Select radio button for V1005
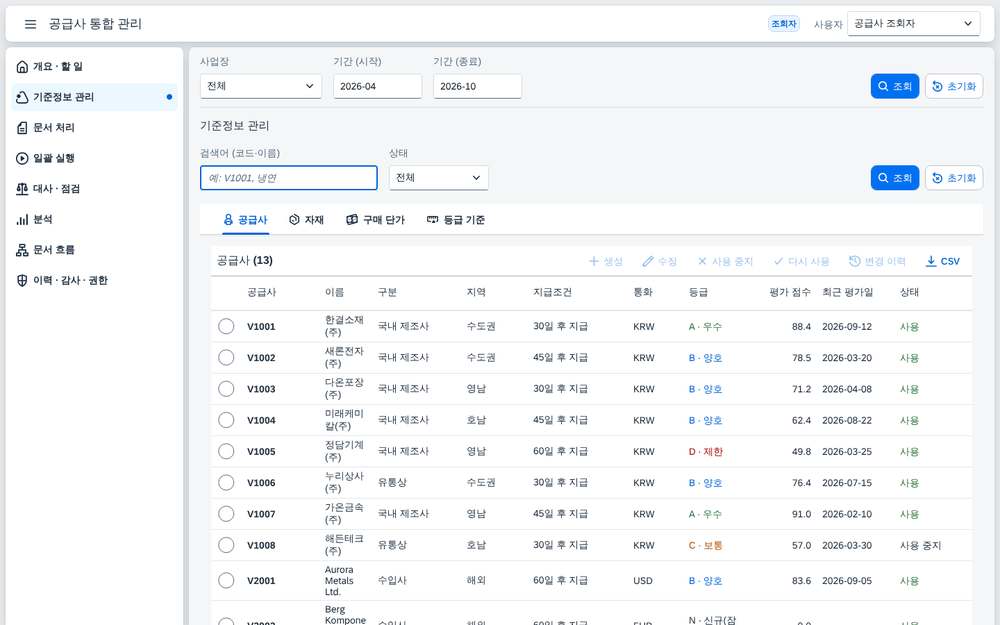Screen dimensions: 1000x625 coord(226,452)
